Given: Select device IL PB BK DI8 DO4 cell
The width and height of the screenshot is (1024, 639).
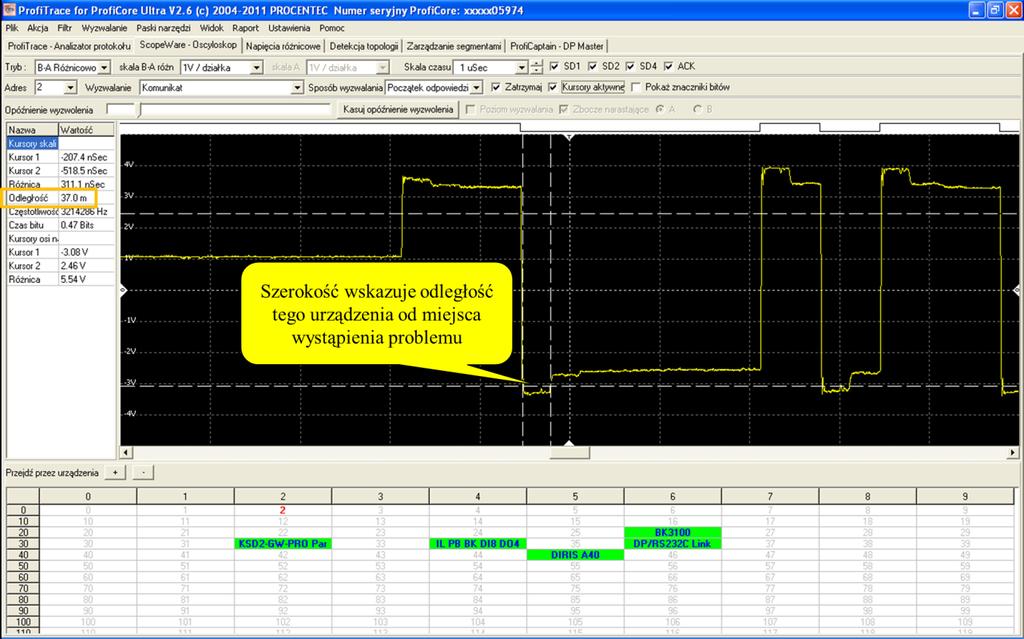Looking at the screenshot, I should click(x=478, y=544).
